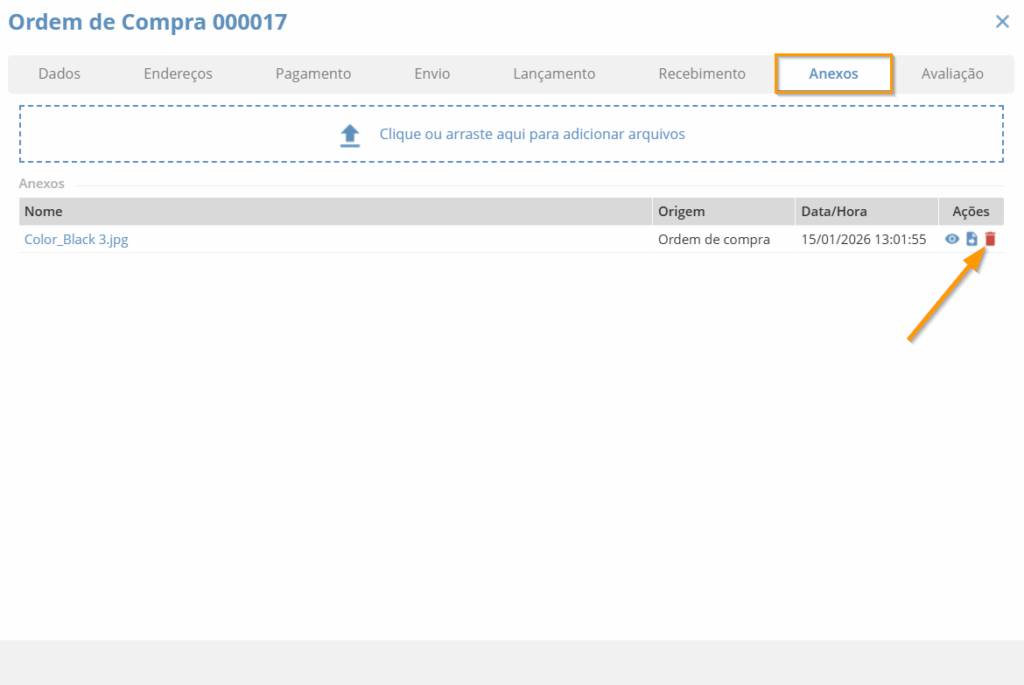Click the Nome column header
Image resolution: width=1024 pixels, height=685 pixels.
tap(43, 211)
